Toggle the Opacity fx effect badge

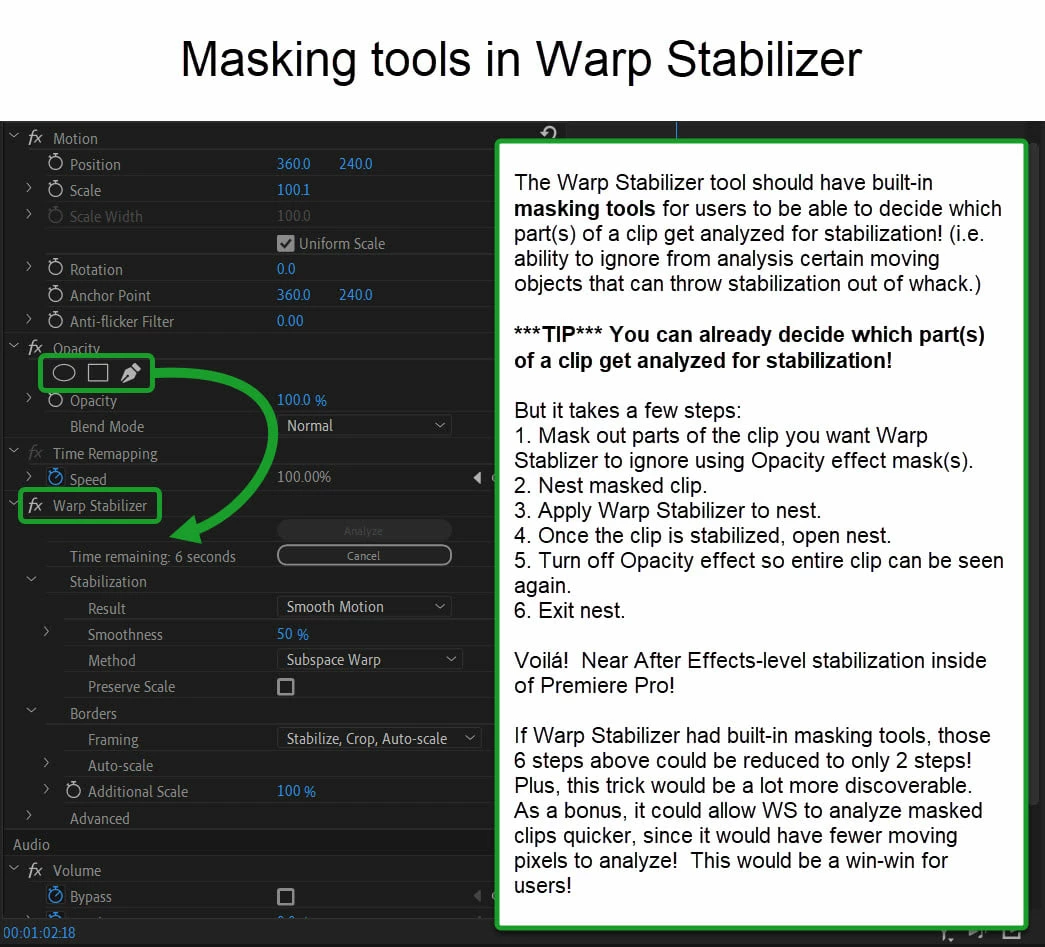(35, 347)
